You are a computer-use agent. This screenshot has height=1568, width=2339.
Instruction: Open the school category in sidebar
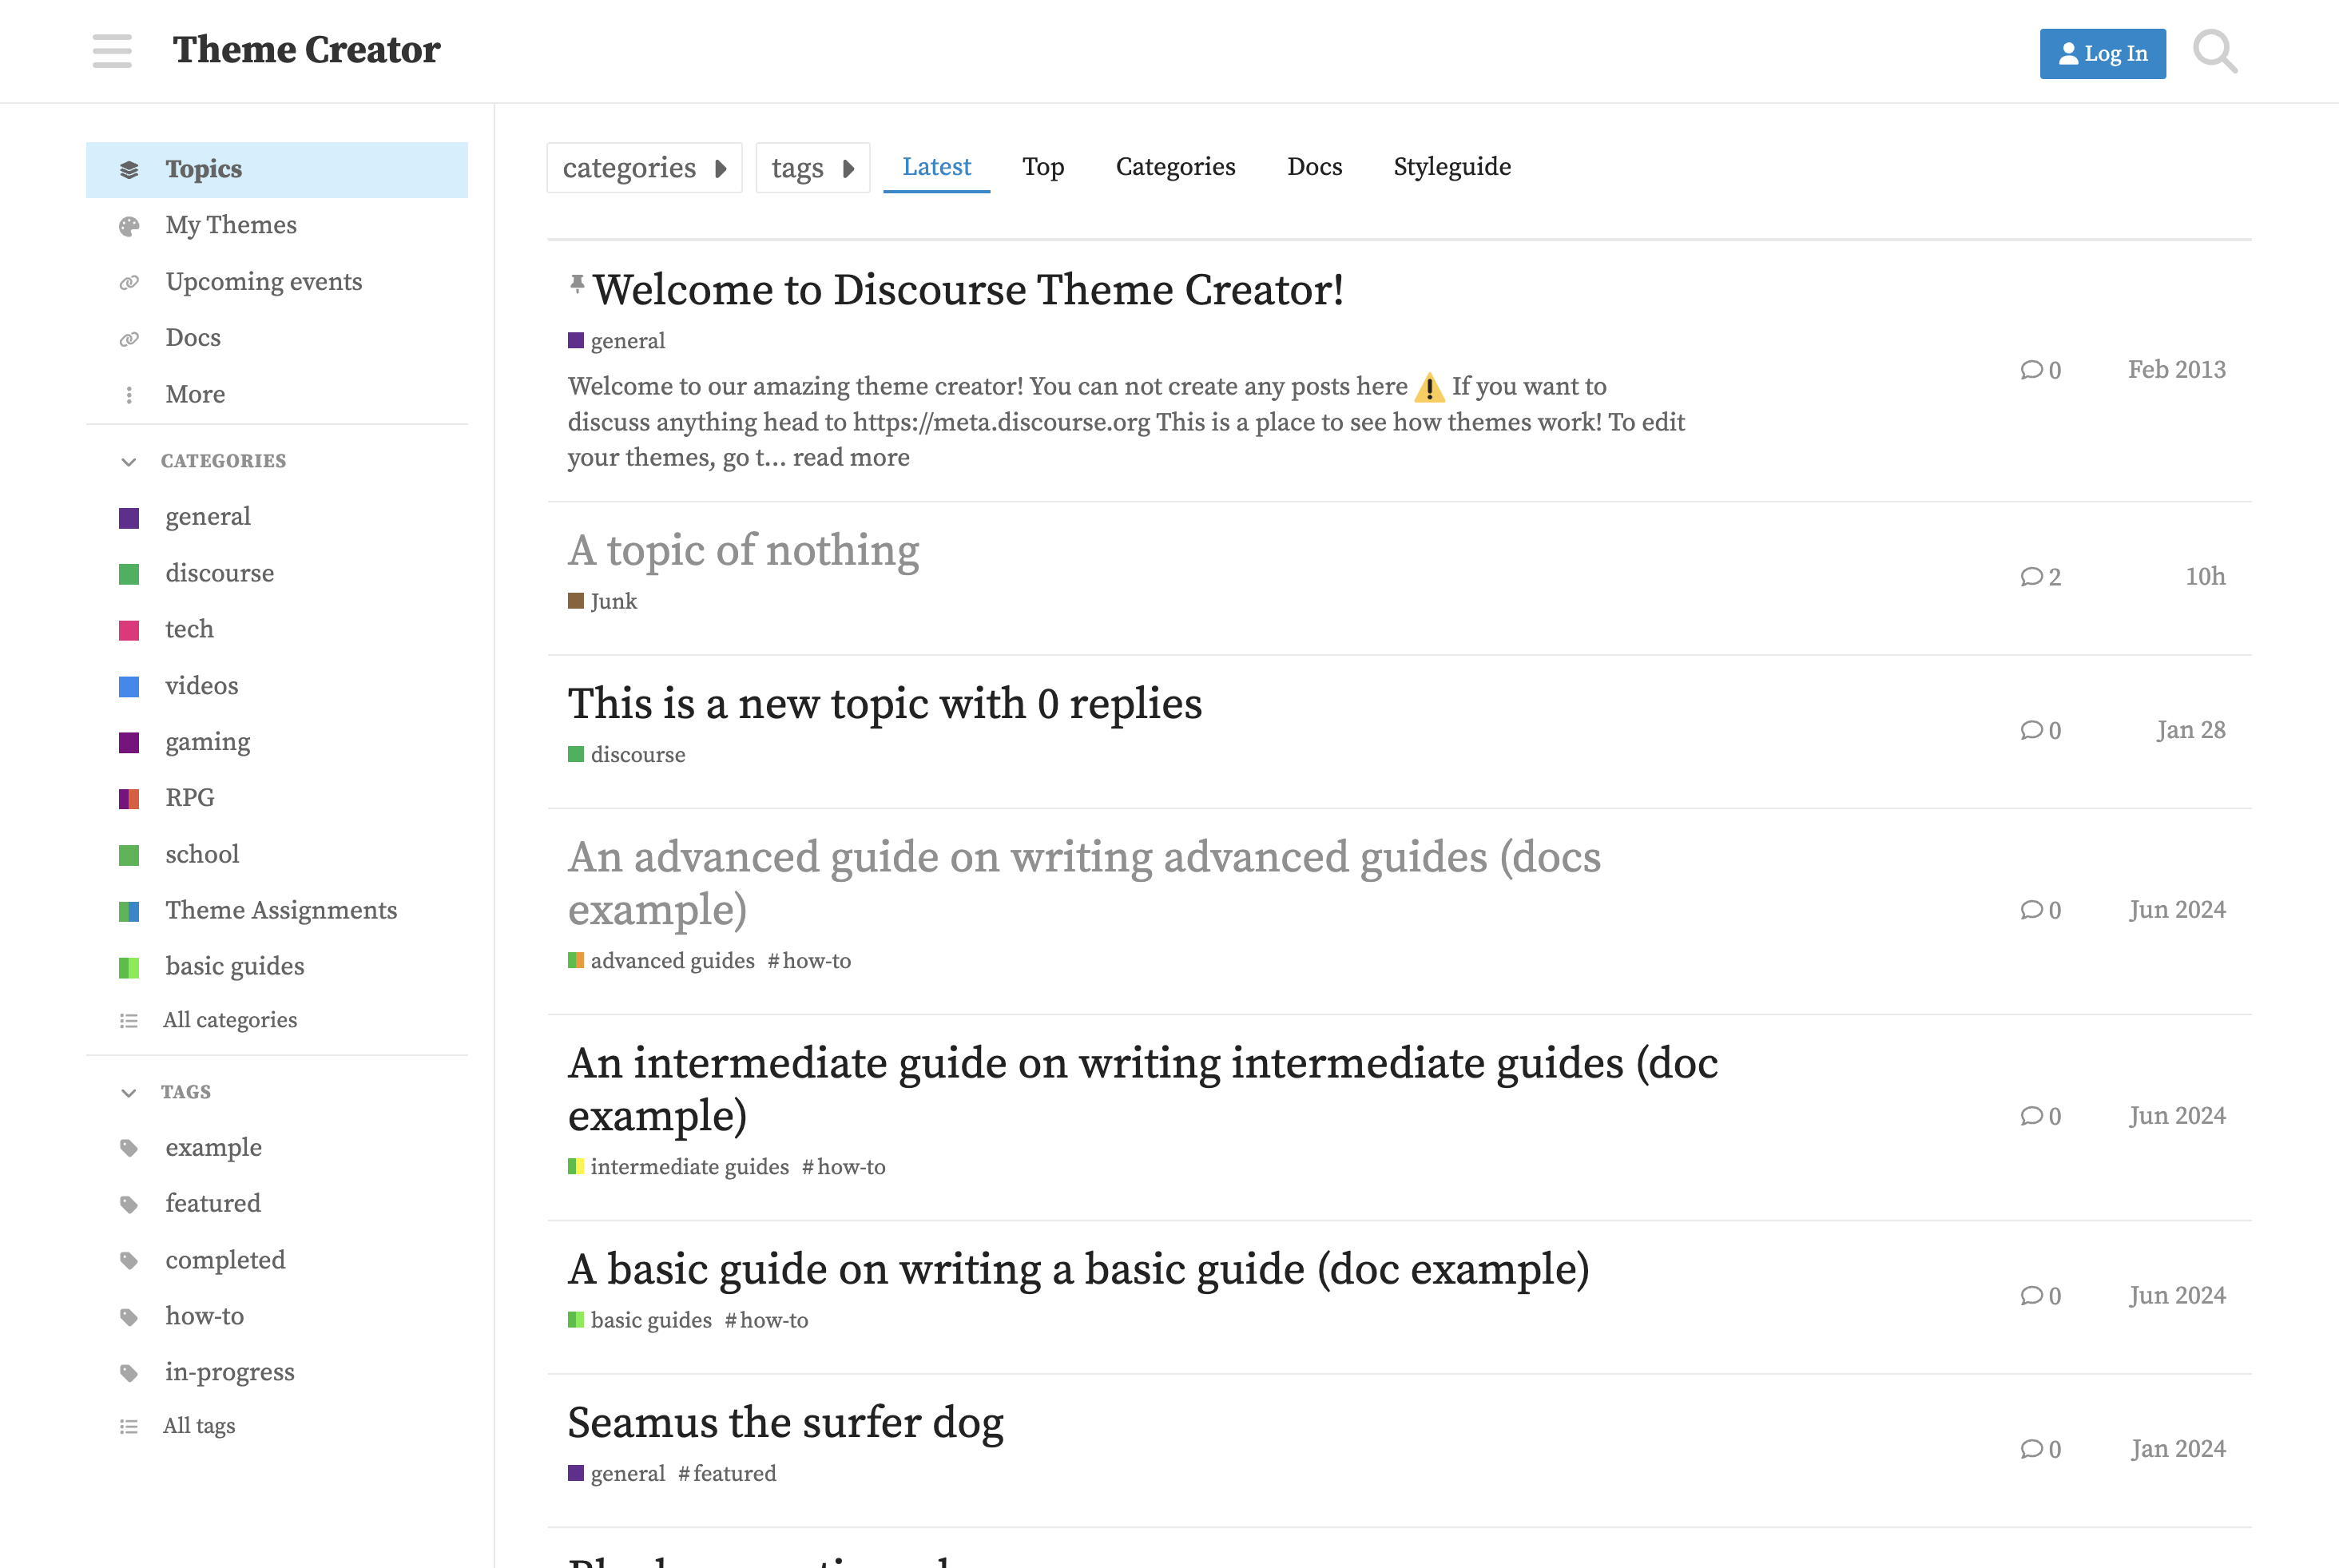[276, 855]
